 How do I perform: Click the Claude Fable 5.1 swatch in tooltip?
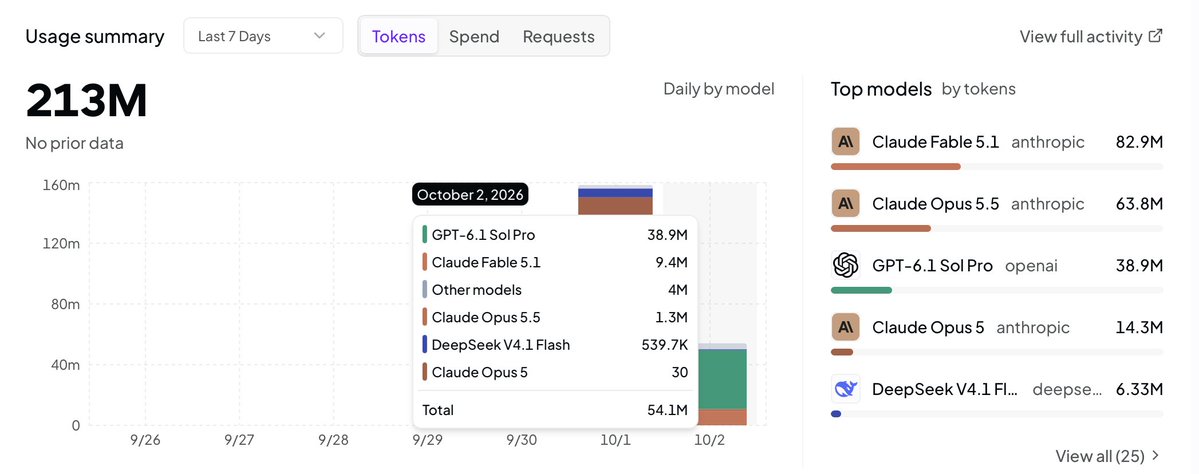coord(424,262)
